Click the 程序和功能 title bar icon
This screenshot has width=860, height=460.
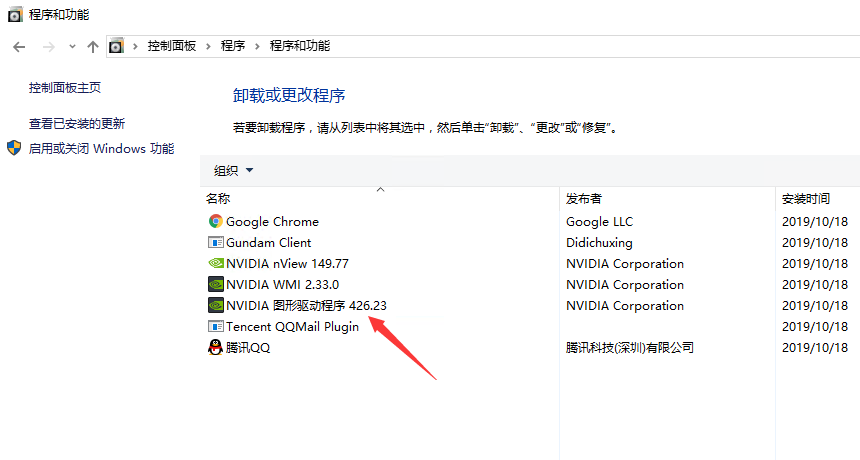[15, 14]
